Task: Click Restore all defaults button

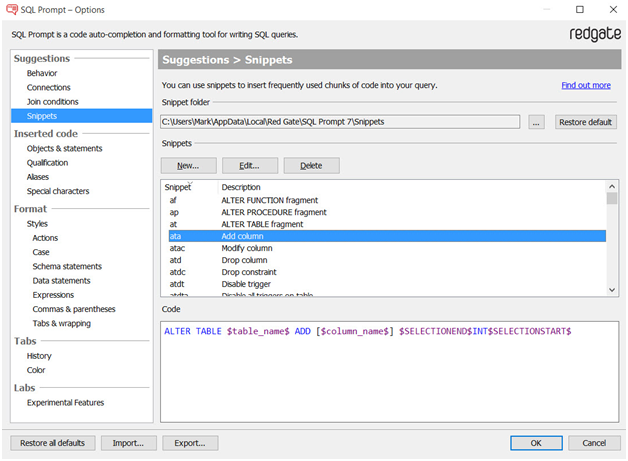Action: click(52, 443)
